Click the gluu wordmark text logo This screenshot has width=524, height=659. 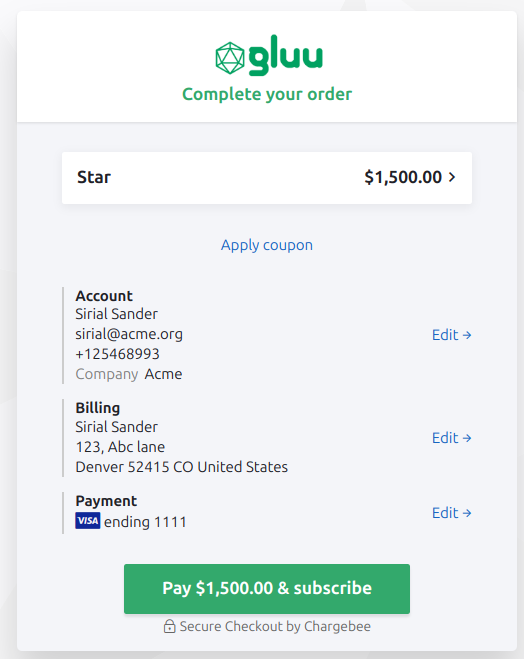[286, 55]
